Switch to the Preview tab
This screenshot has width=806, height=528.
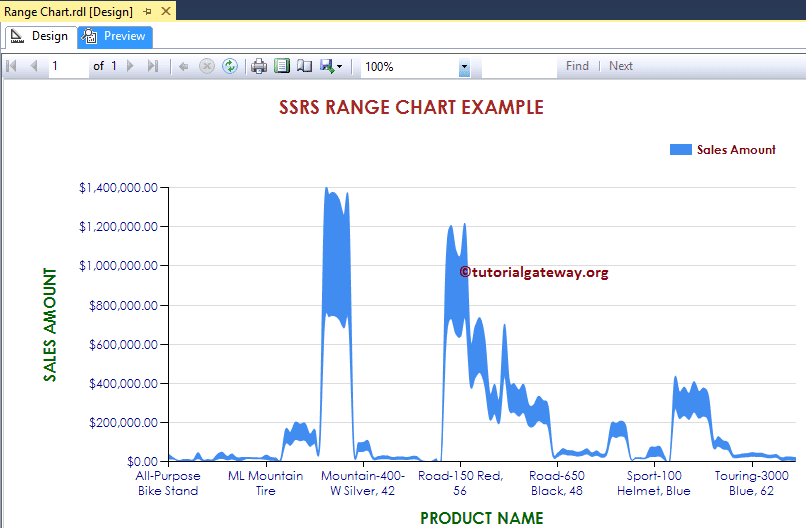(115, 36)
